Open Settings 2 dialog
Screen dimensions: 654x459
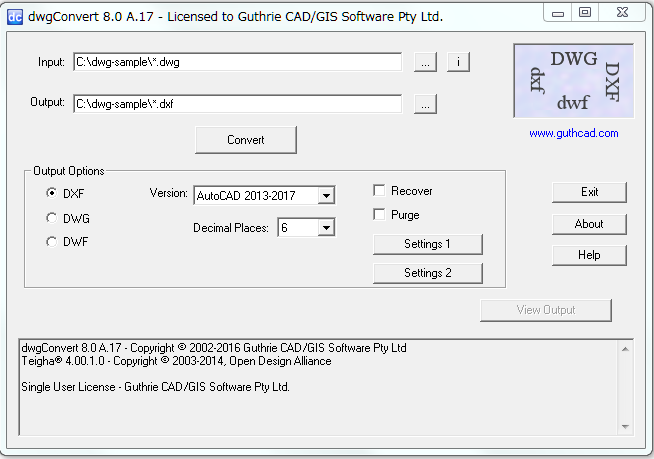(428, 273)
